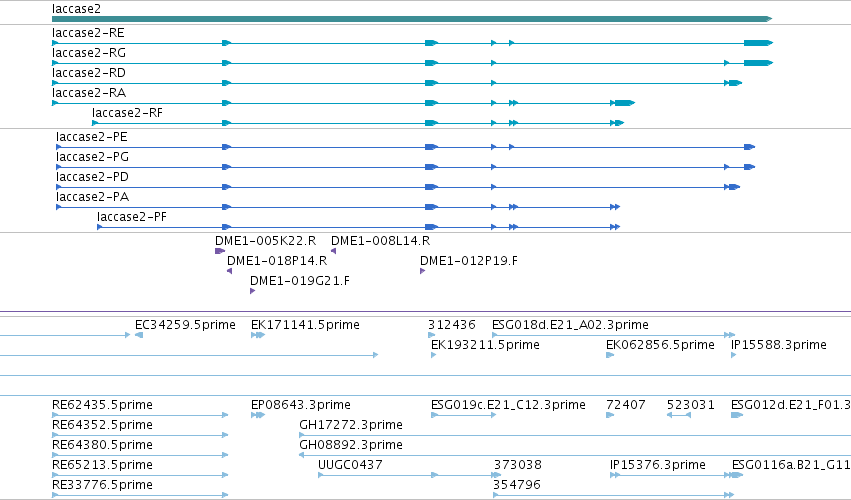This screenshot has width=851, height=500.
Task: Open the RE33776.5prime label
Action: (102, 485)
